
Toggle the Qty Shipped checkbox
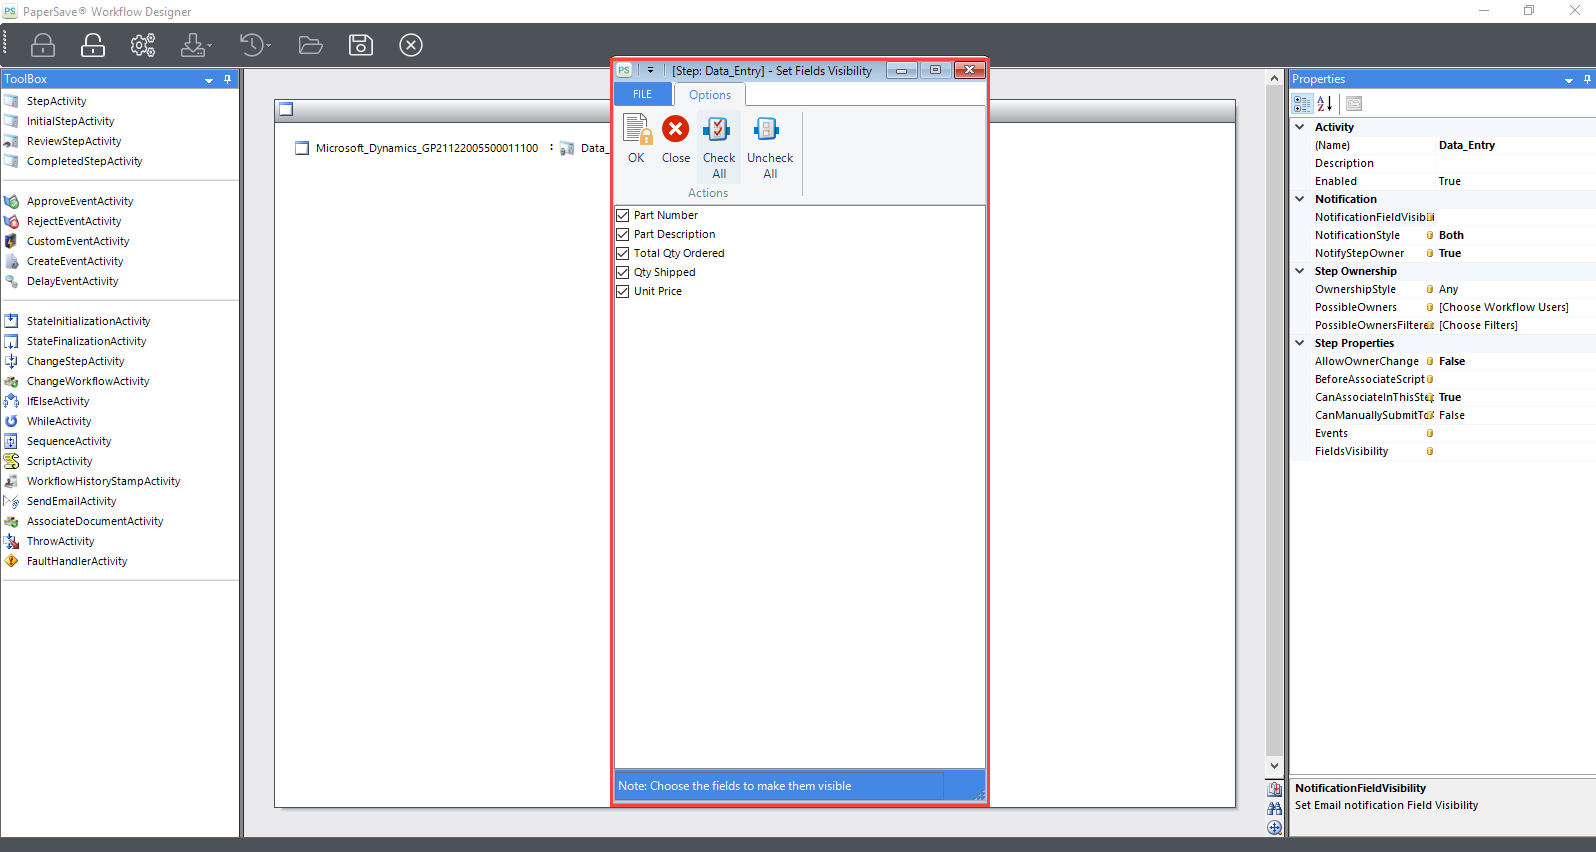tap(623, 272)
